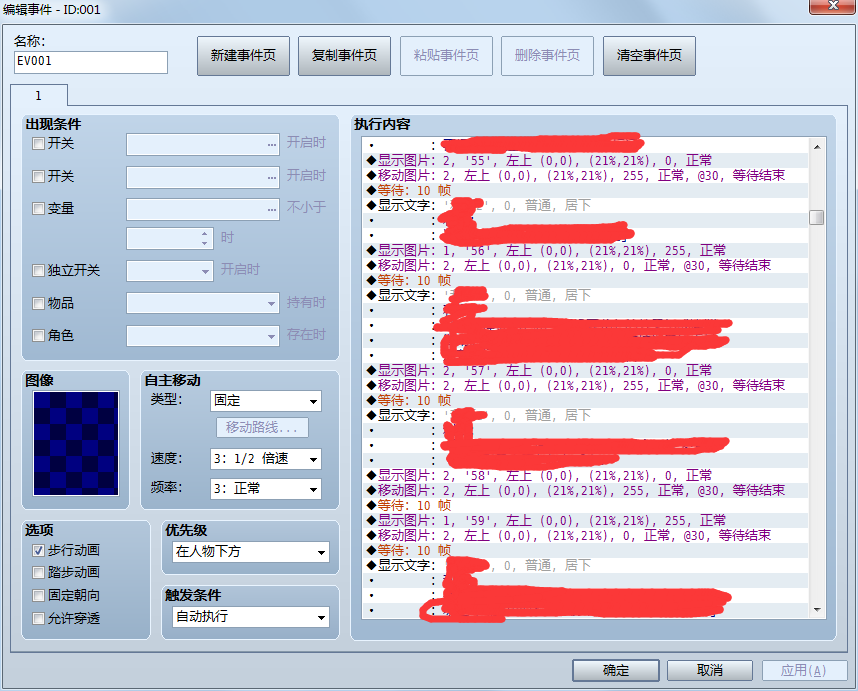858x691 pixels.
Task: Select 移动图片 line below 显示图片 '56'
Action: (x=585, y=265)
